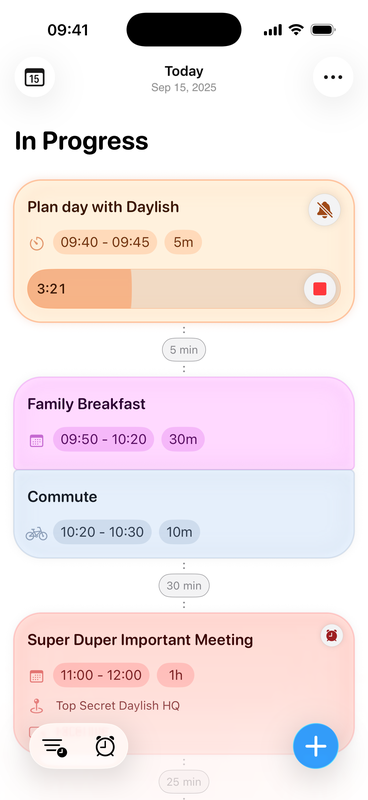368x800 pixels.
Task: Toggle the red alarm icon on Important Meeting
Action: click(x=332, y=635)
